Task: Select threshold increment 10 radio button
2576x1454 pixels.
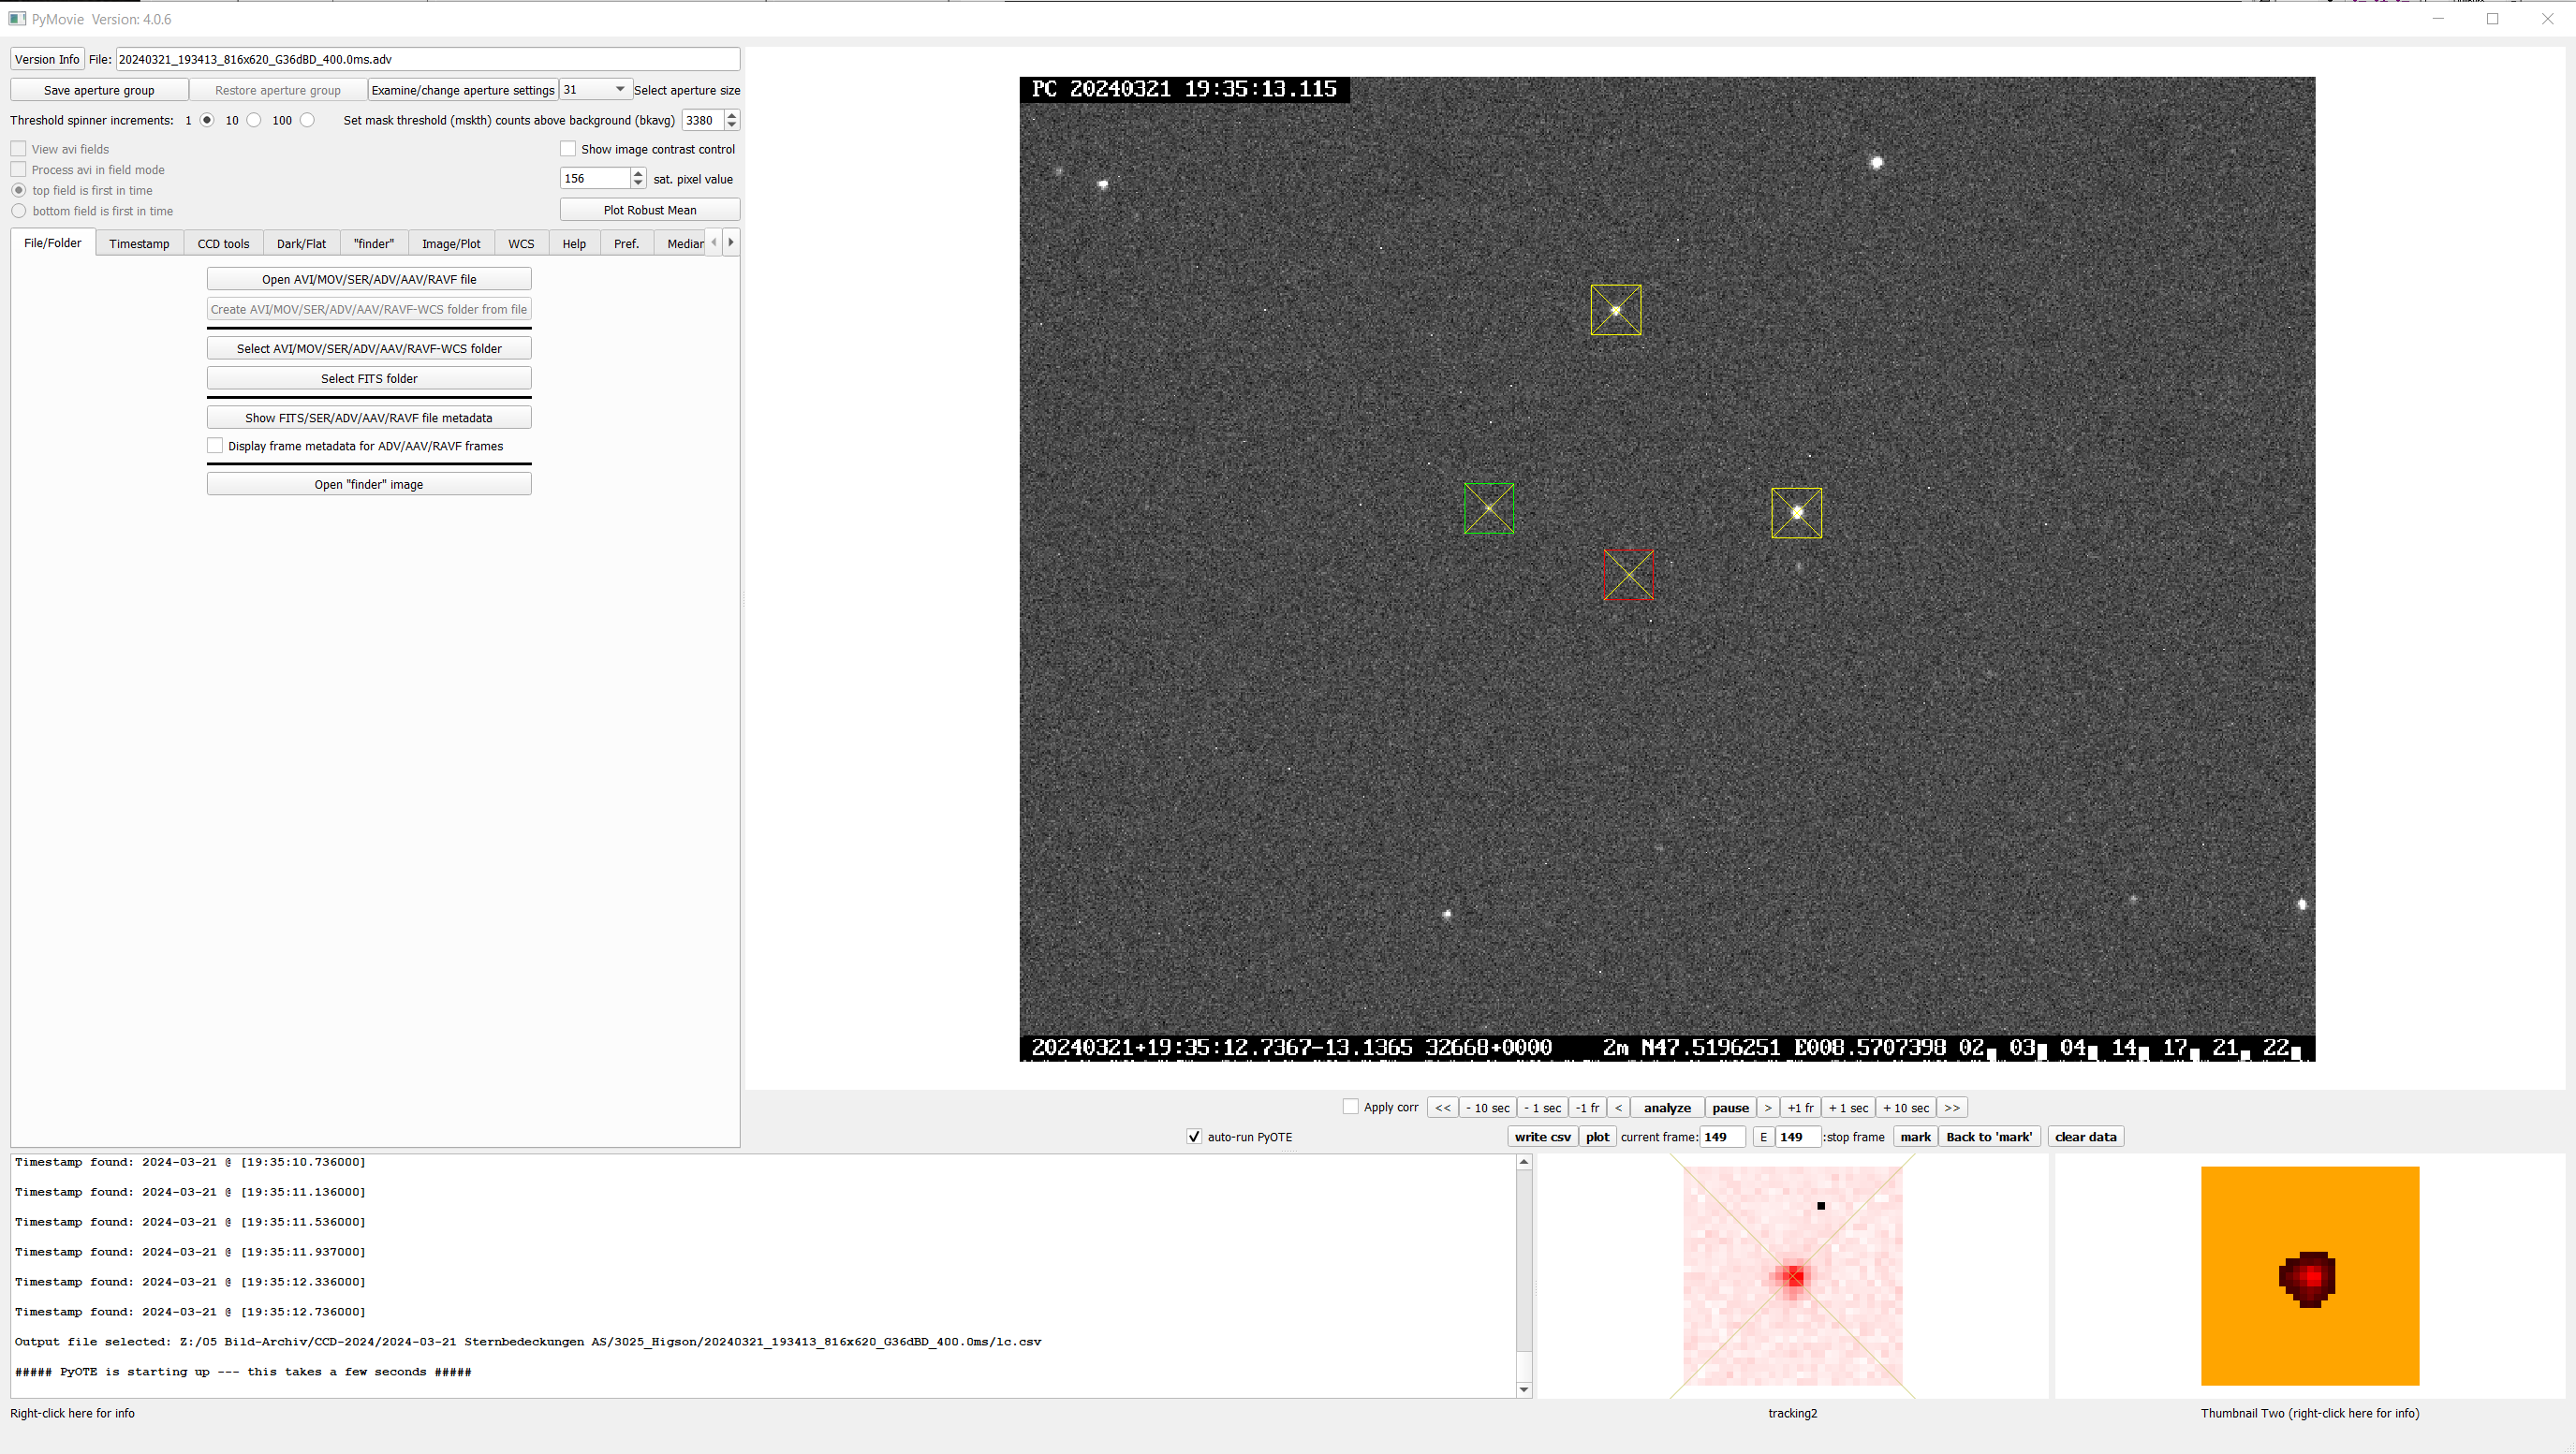Action: [x=254, y=120]
